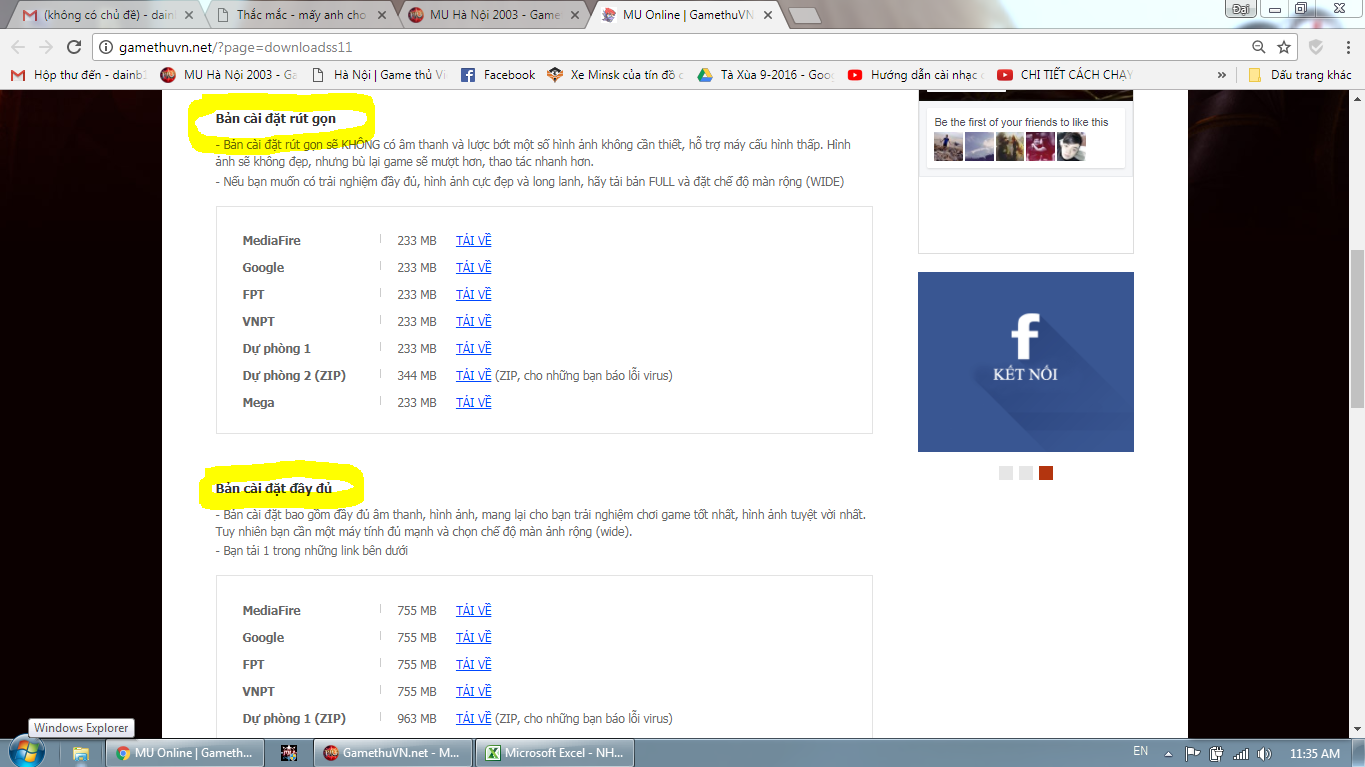The width and height of the screenshot is (1365, 767).
Task: Open the Facebook bookmark in the bookmarks bar
Action: coord(498,75)
